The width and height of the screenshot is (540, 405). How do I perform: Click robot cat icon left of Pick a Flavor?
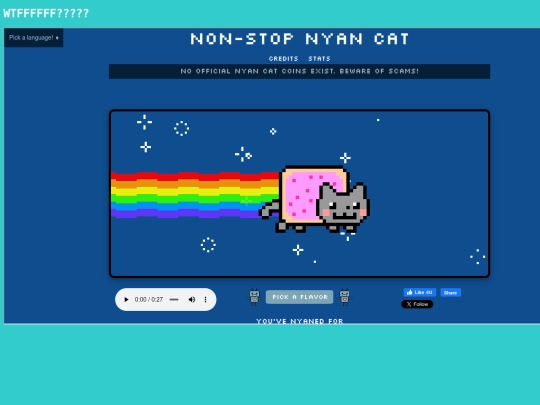click(x=255, y=297)
